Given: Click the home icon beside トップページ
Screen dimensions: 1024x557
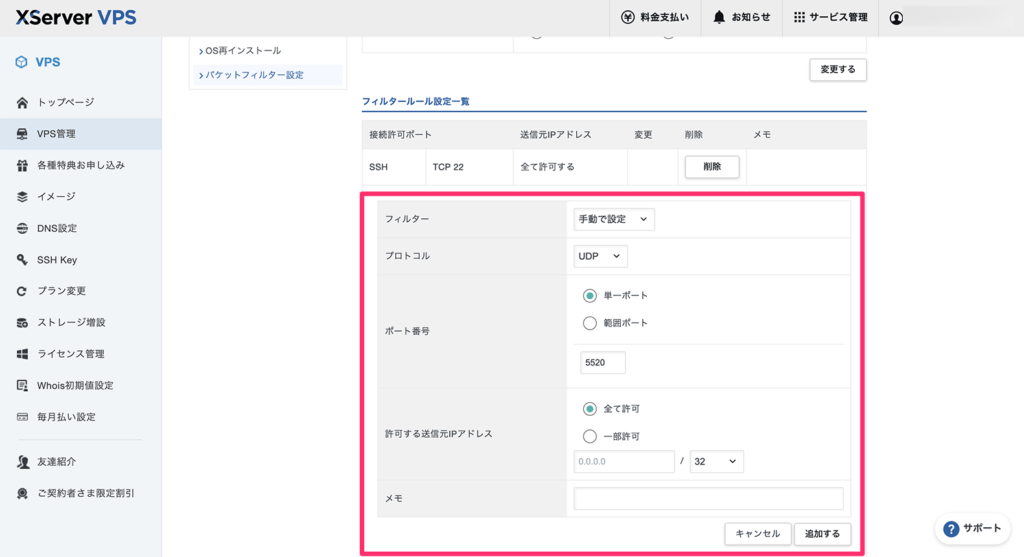Looking at the screenshot, I should click(x=22, y=103).
